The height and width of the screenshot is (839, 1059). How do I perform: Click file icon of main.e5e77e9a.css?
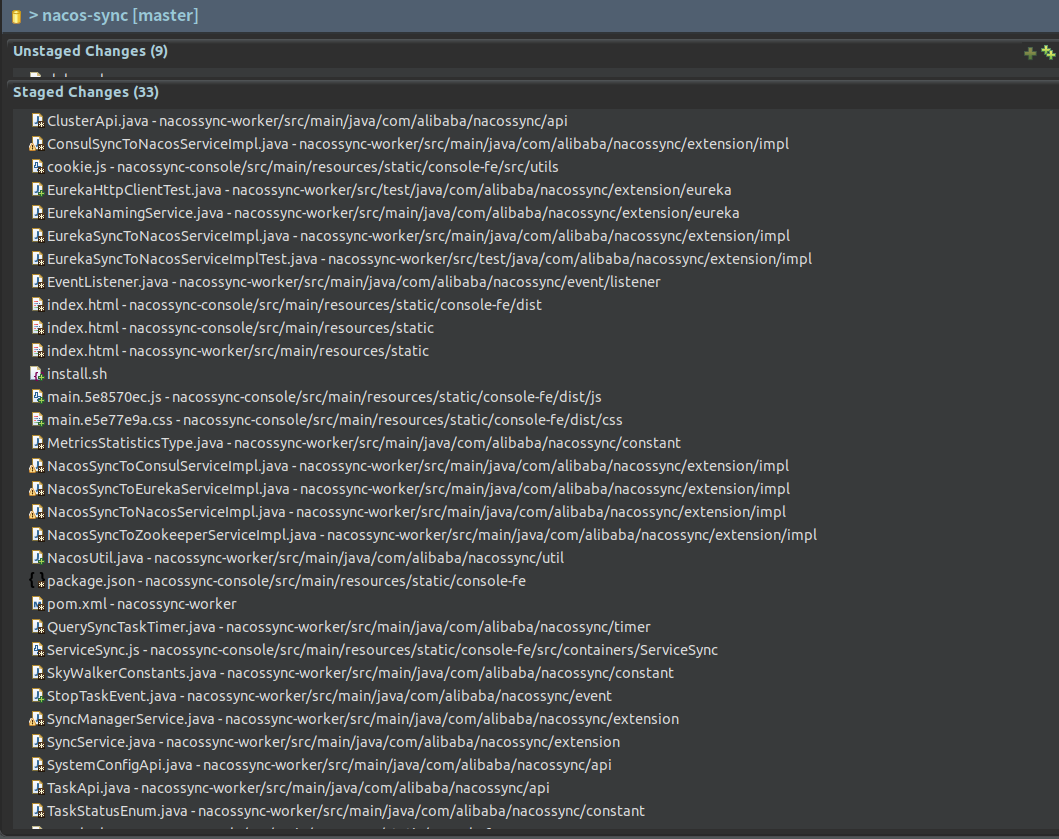point(38,420)
